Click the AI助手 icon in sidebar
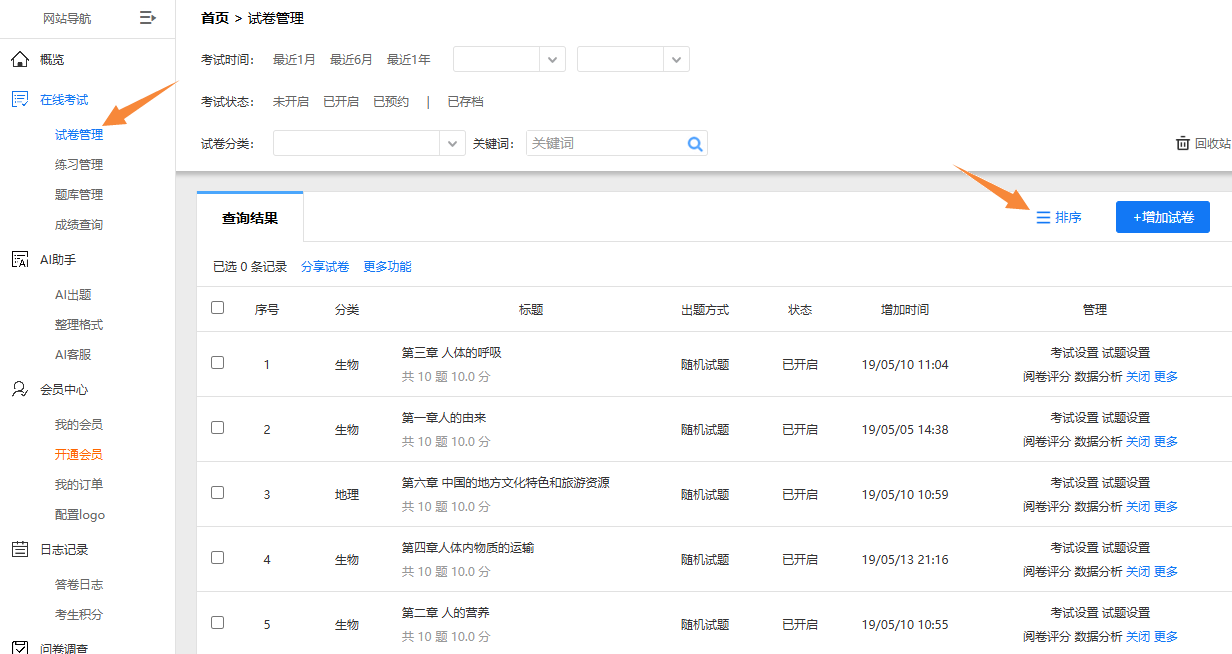 click(x=19, y=260)
